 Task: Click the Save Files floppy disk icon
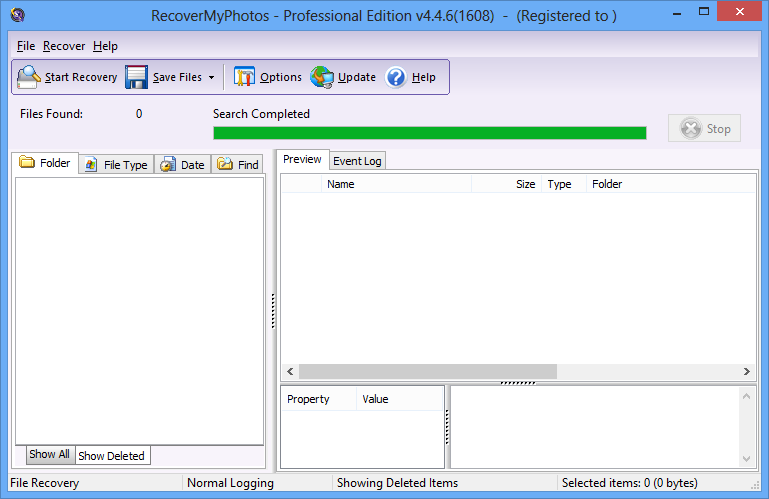(x=136, y=77)
